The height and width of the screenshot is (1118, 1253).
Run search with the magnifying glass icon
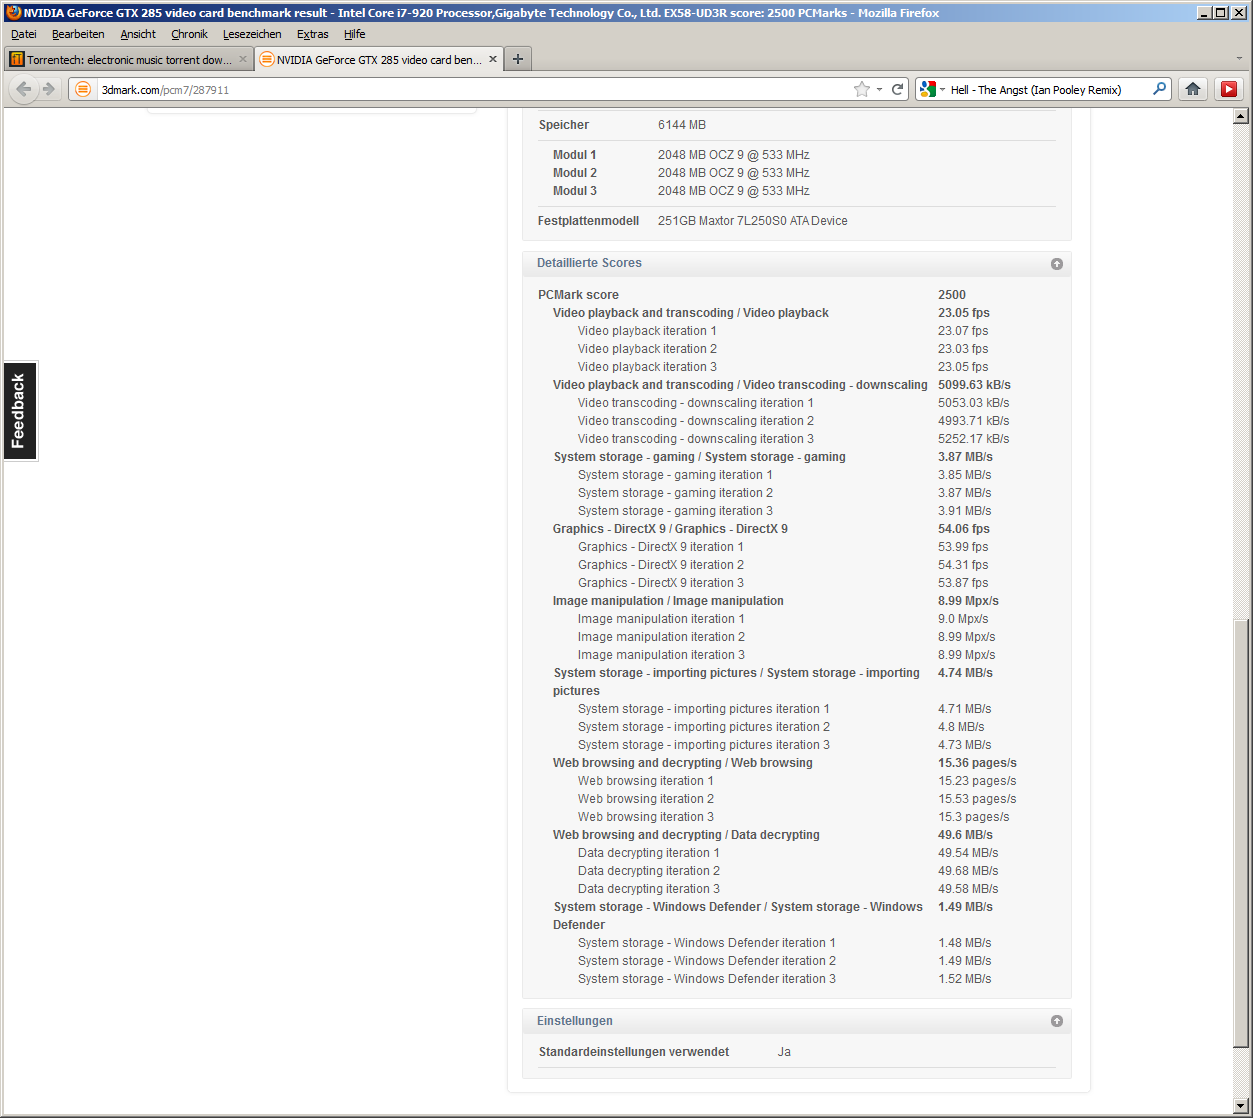click(x=1159, y=89)
